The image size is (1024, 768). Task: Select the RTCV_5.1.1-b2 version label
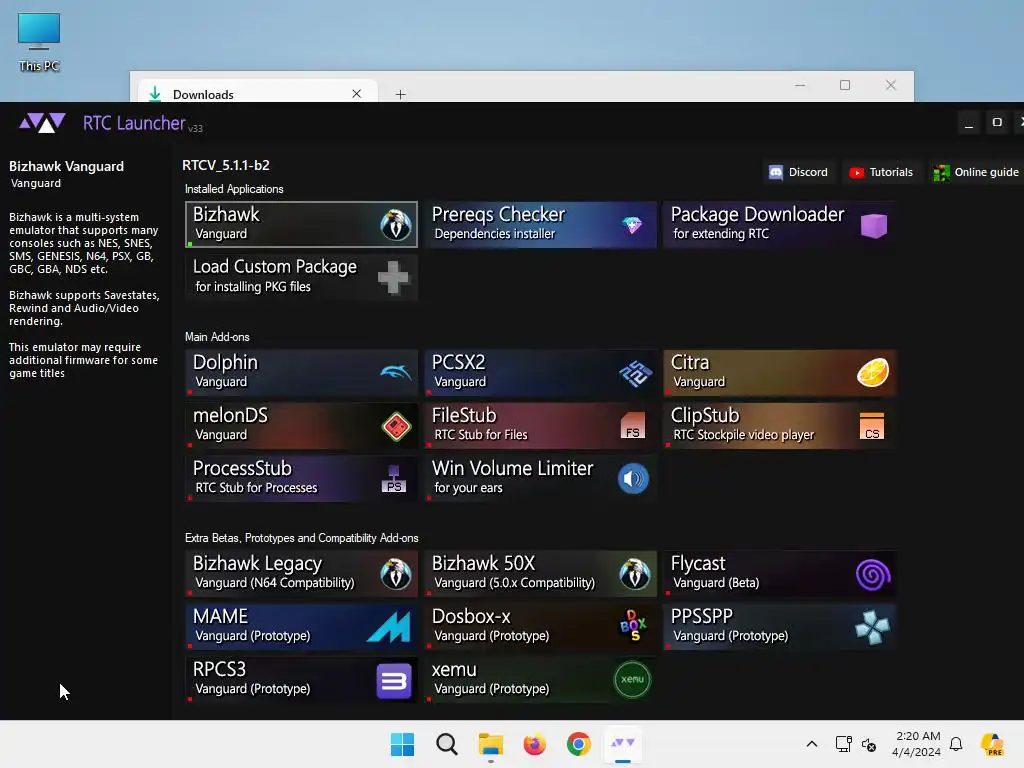coord(226,165)
